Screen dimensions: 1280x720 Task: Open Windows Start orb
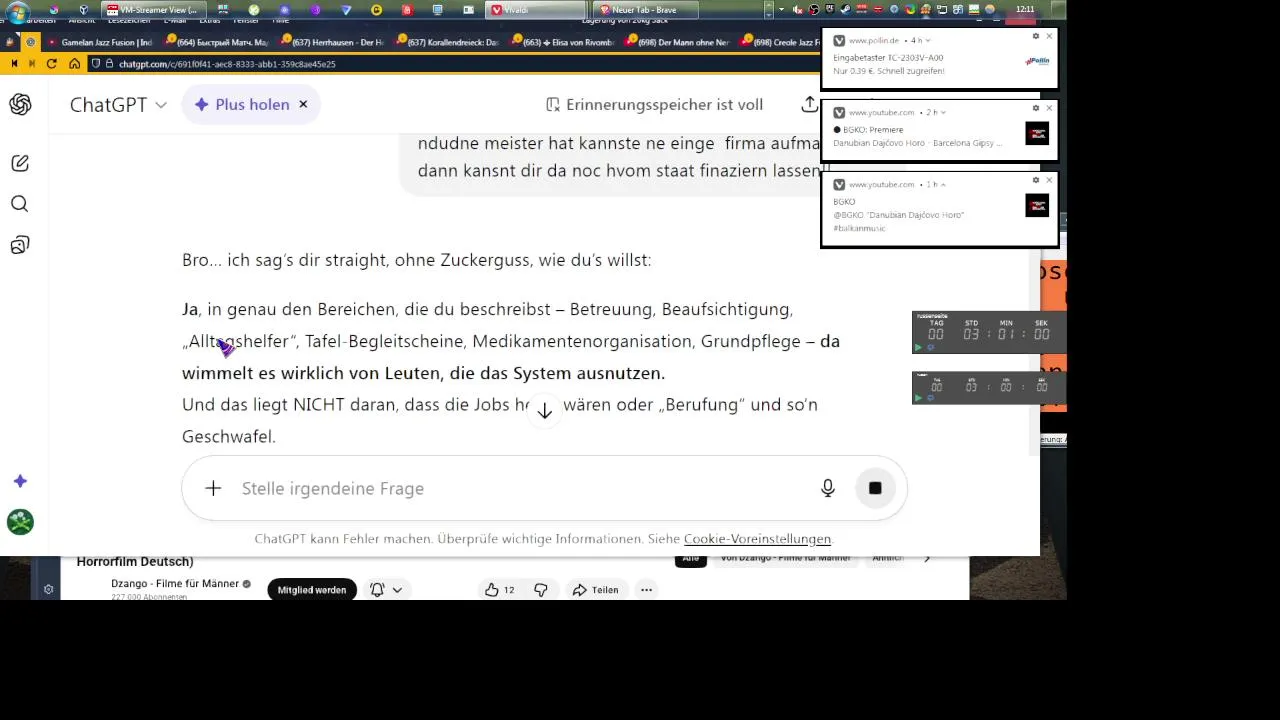pos(17,12)
